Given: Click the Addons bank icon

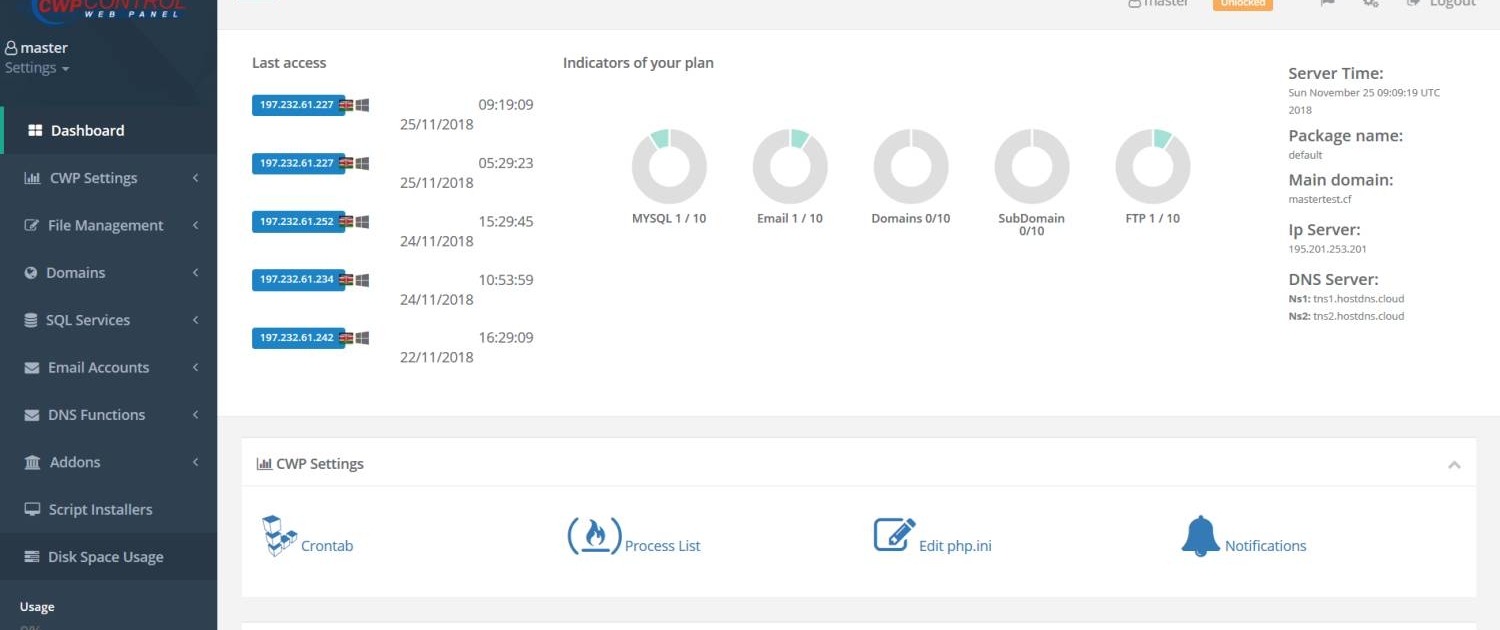Looking at the screenshot, I should (x=32, y=462).
